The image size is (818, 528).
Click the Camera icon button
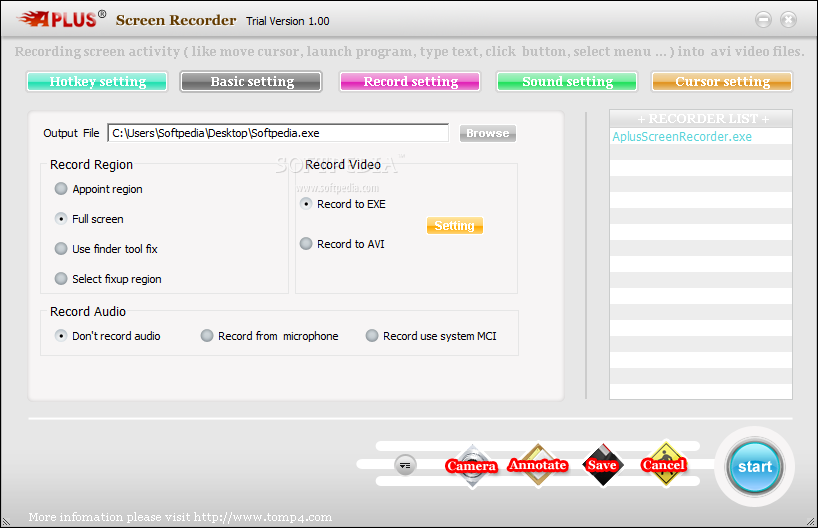[472, 465]
